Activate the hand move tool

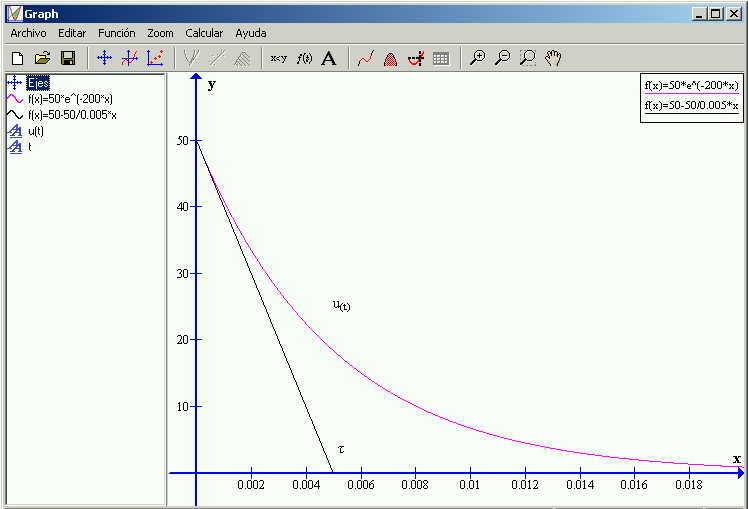pos(553,58)
